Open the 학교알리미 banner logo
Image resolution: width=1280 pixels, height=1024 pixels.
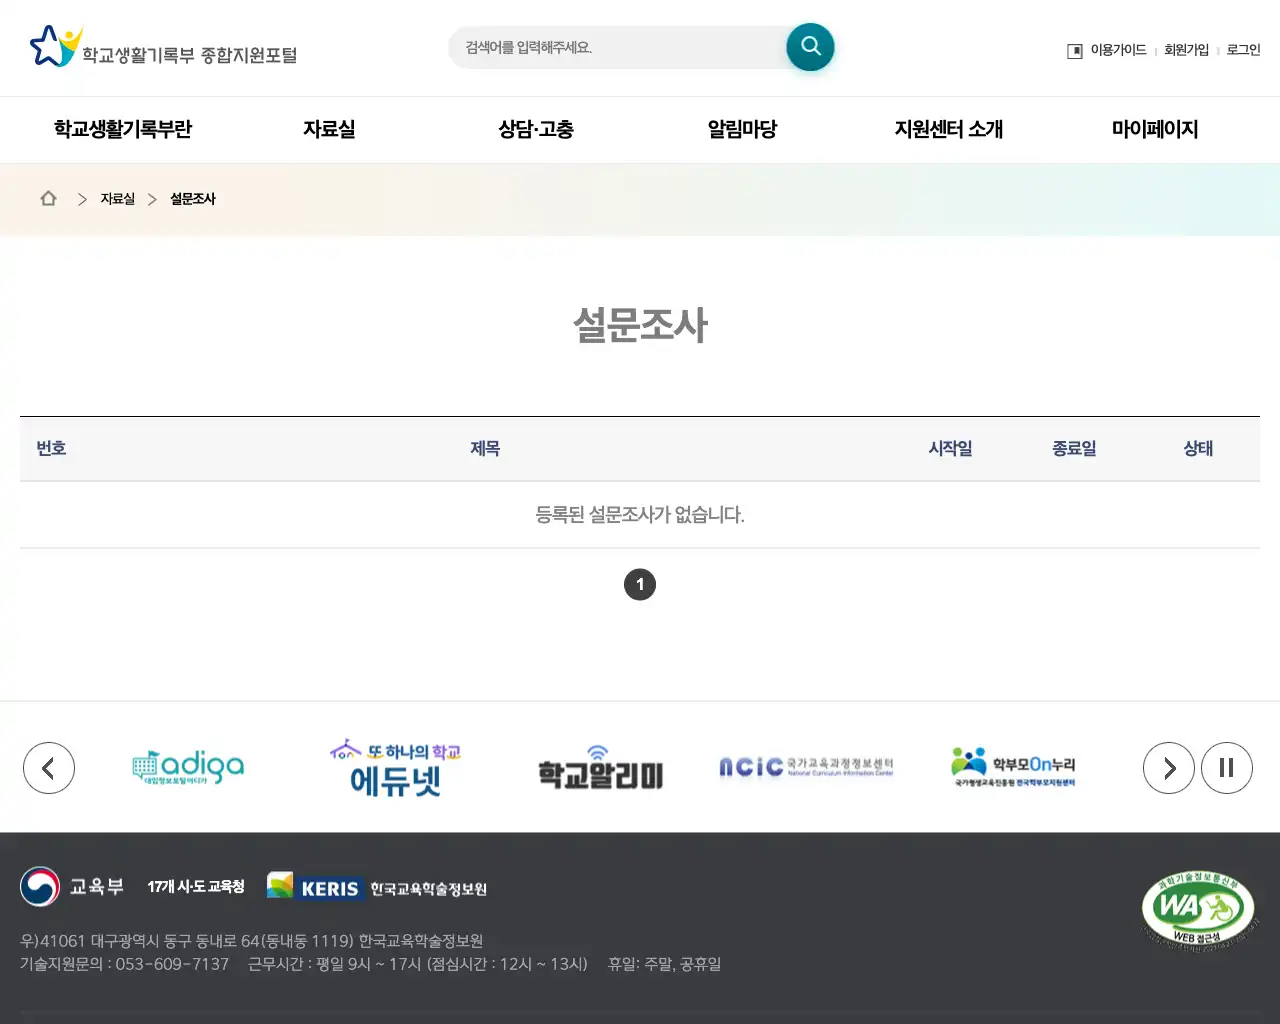[600, 768]
